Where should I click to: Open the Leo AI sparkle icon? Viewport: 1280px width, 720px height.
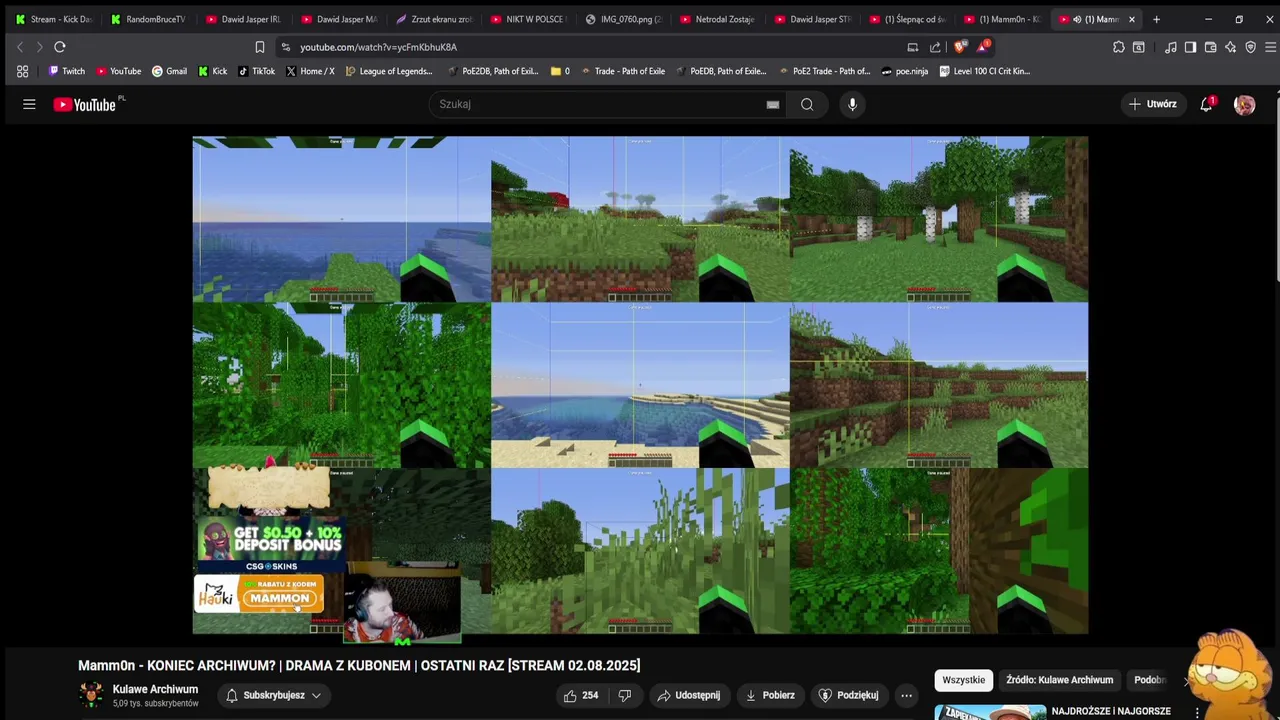click(1230, 47)
